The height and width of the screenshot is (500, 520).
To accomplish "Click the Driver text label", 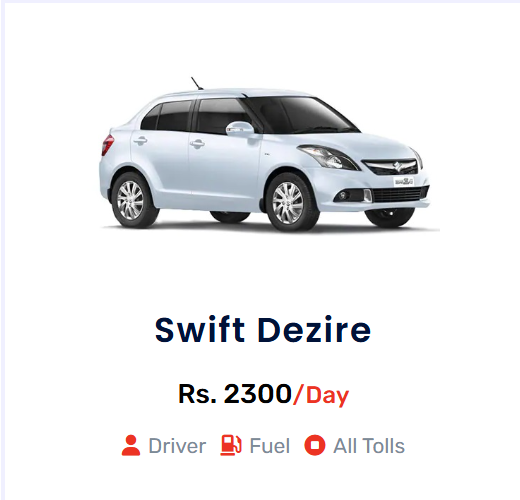I will (x=177, y=446).
